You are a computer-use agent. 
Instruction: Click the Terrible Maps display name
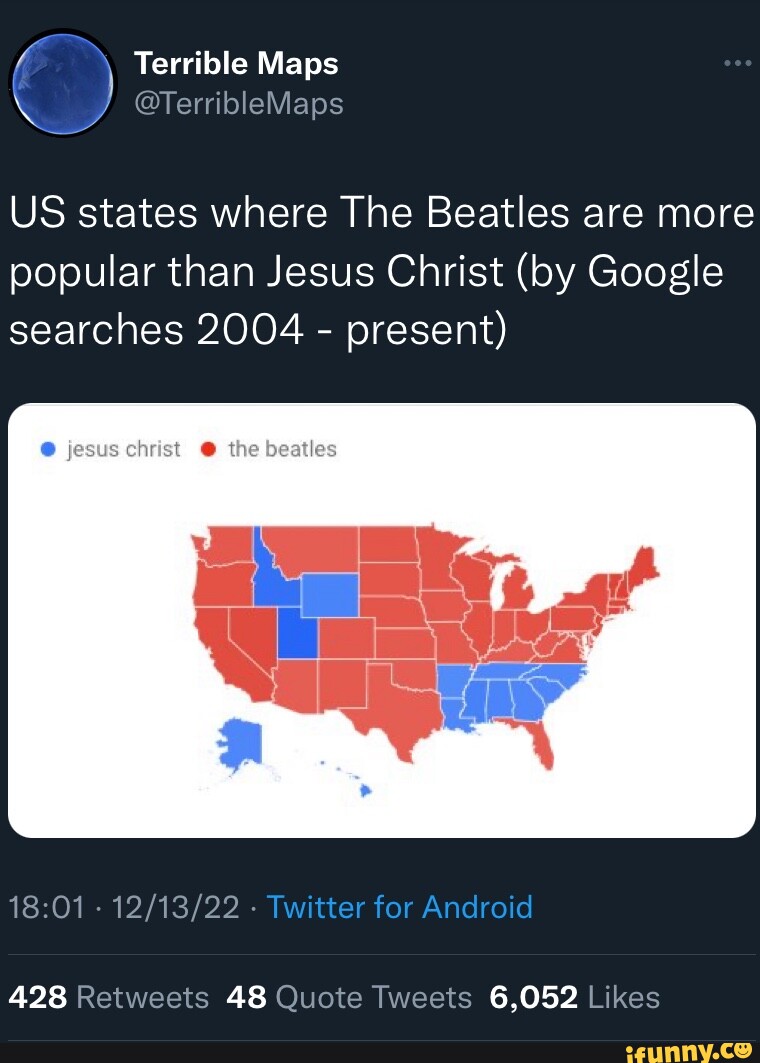click(x=237, y=63)
